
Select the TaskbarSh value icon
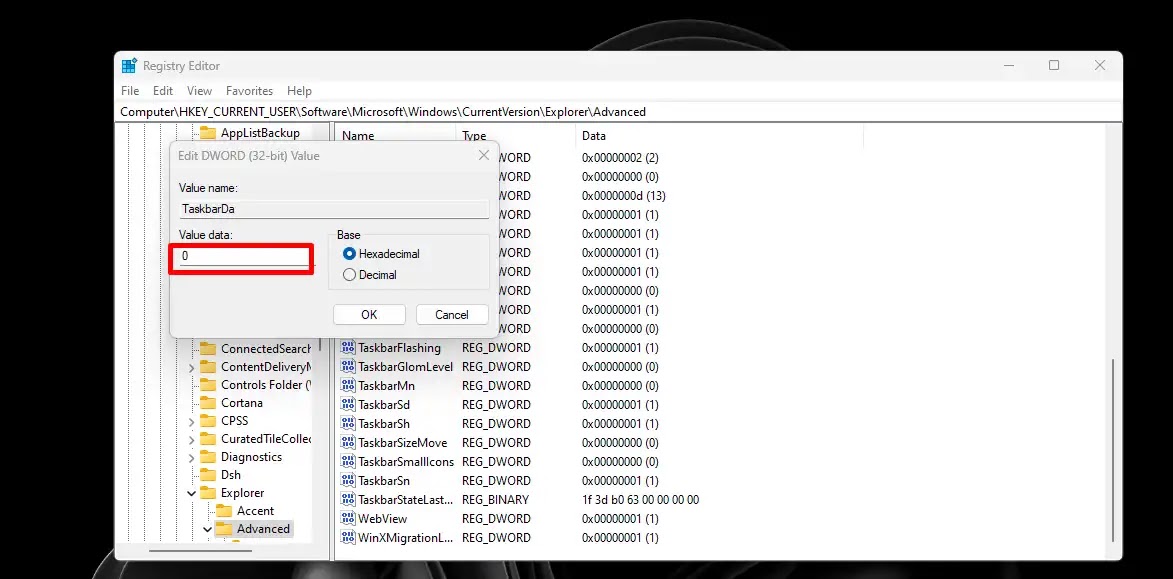pyautogui.click(x=347, y=423)
